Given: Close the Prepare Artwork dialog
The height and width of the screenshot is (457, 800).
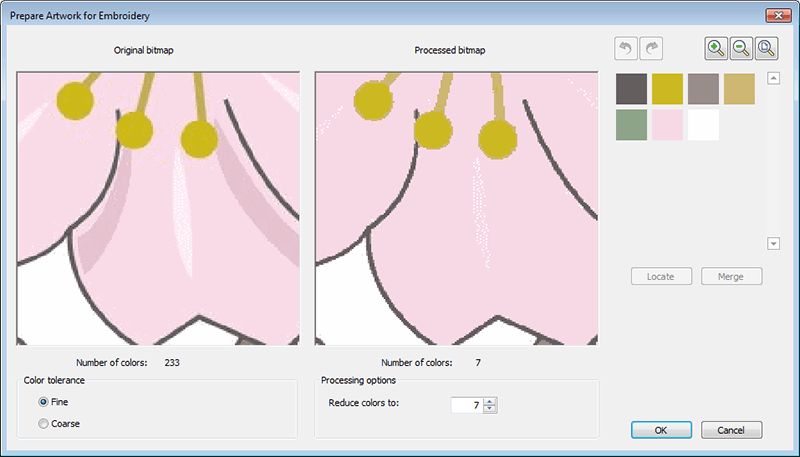Looking at the screenshot, I should click(776, 17).
